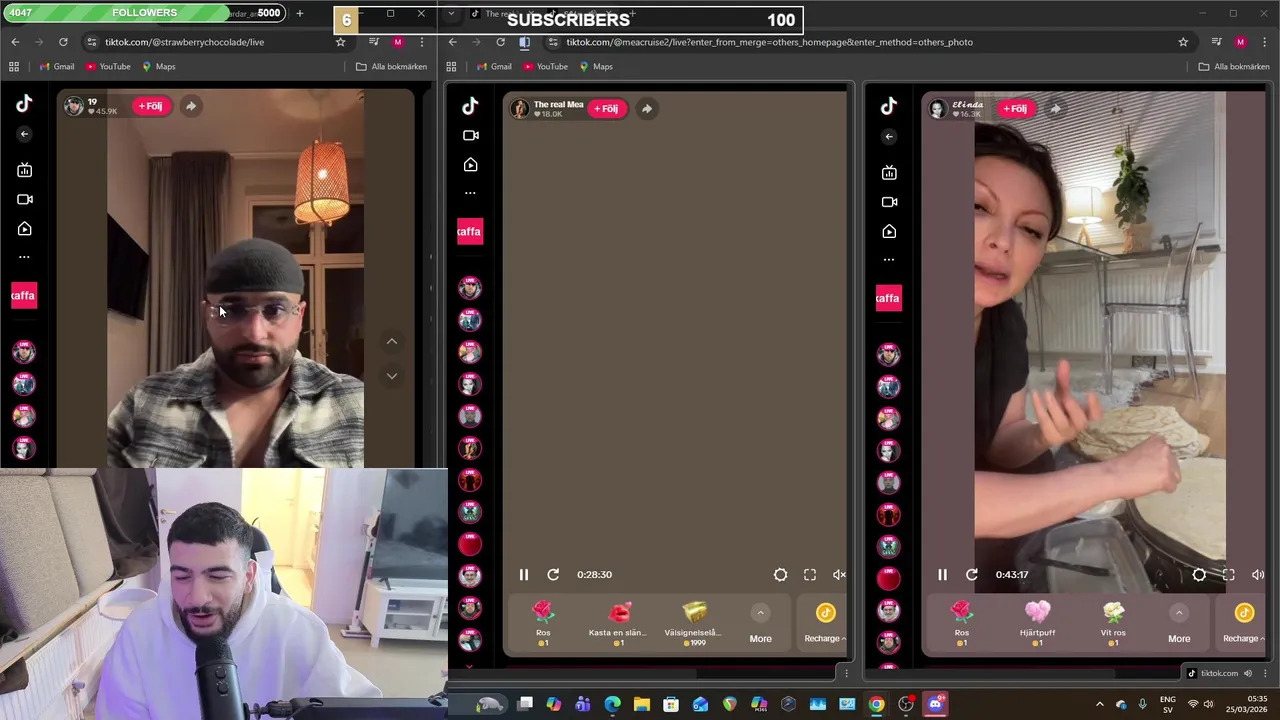Follow Elinda with Följ button
Viewport: 1280px width, 720px height.
coord(1014,108)
